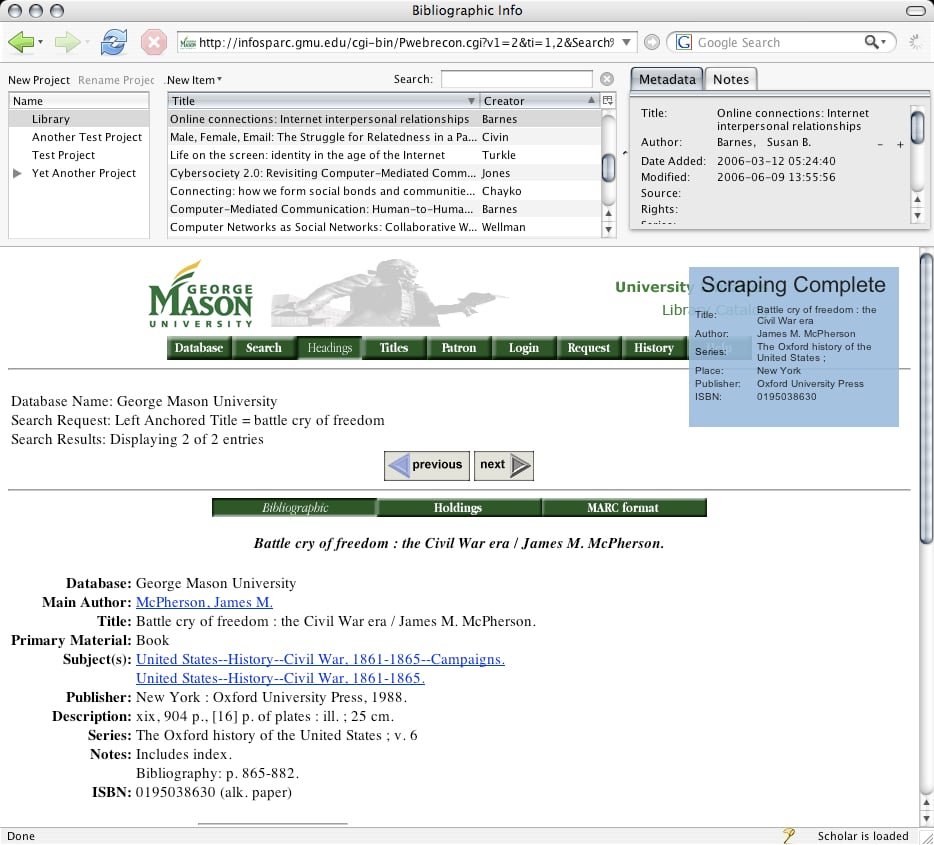
Task: Click the magnifying glass search icon
Action: click(871, 42)
